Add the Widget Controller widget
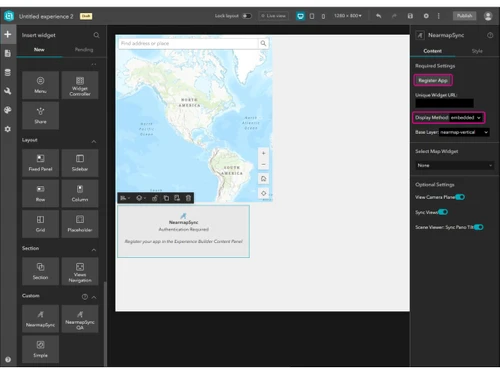500x375 pixels. pyautogui.click(x=80, y=85)
